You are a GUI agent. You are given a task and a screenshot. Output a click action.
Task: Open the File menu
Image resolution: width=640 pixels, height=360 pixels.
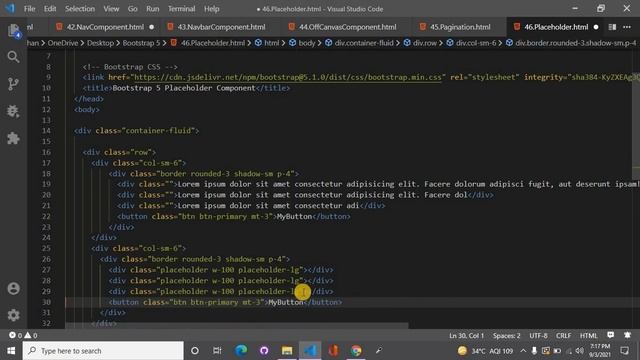pyautogui.click(x=29, y=9)
